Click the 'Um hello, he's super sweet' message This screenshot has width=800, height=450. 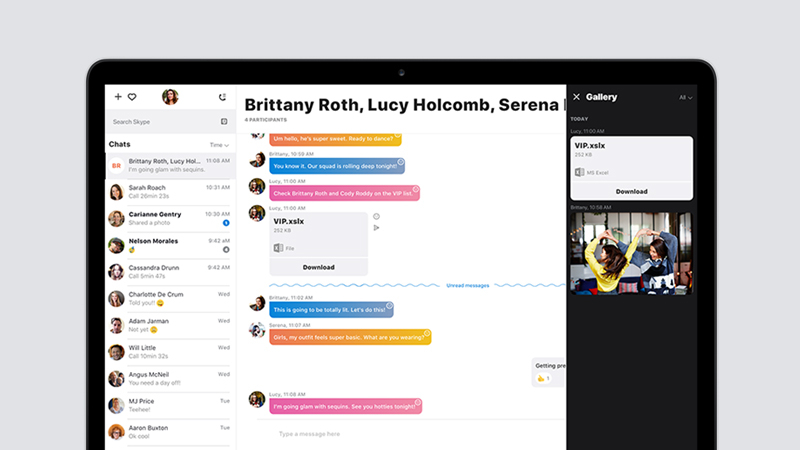pyautogui.click(x=335, y=138)
